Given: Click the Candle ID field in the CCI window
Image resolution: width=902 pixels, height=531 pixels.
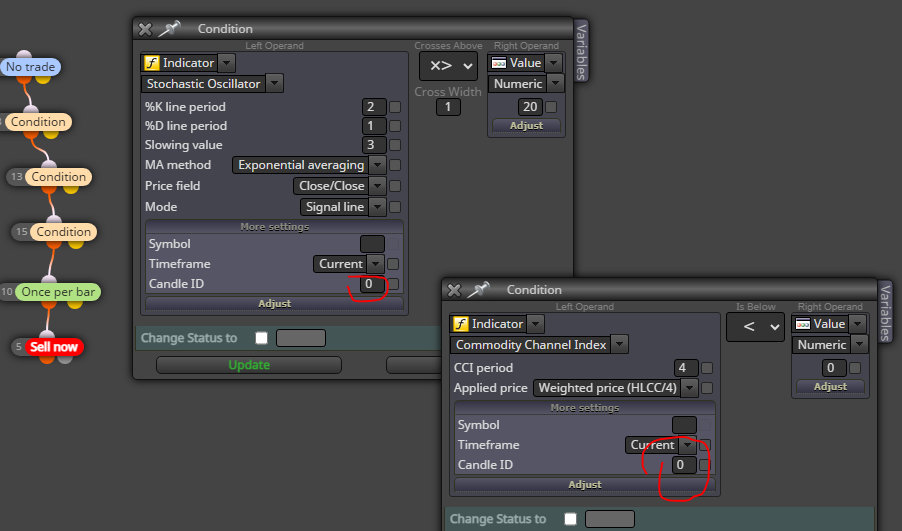Looking at the screenshot, I should (685, 465).
